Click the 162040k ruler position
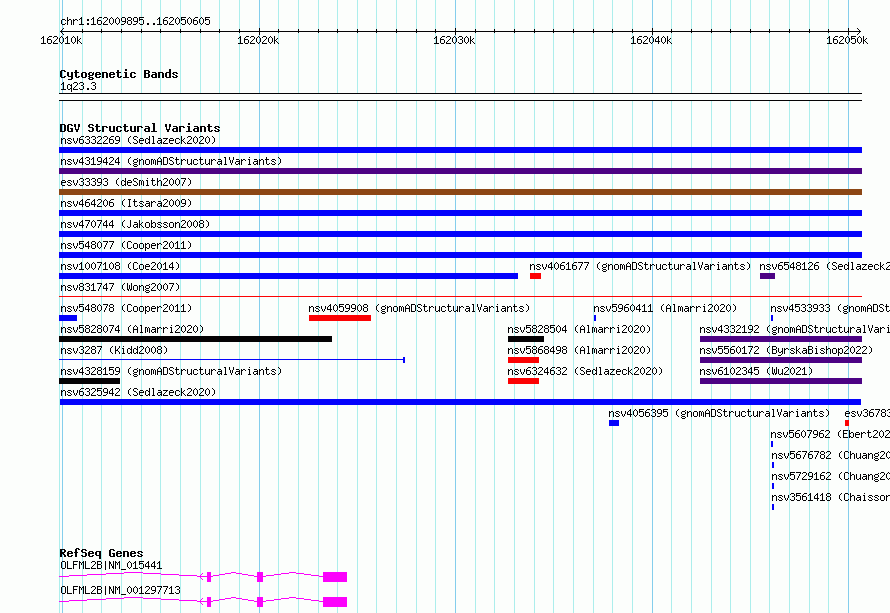The height and width of the screenshot is (613, 890). click(x=651, y=40)
